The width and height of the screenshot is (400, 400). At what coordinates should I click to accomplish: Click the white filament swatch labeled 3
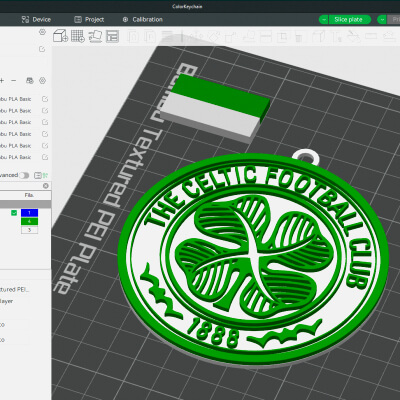(x=29, y=230)
